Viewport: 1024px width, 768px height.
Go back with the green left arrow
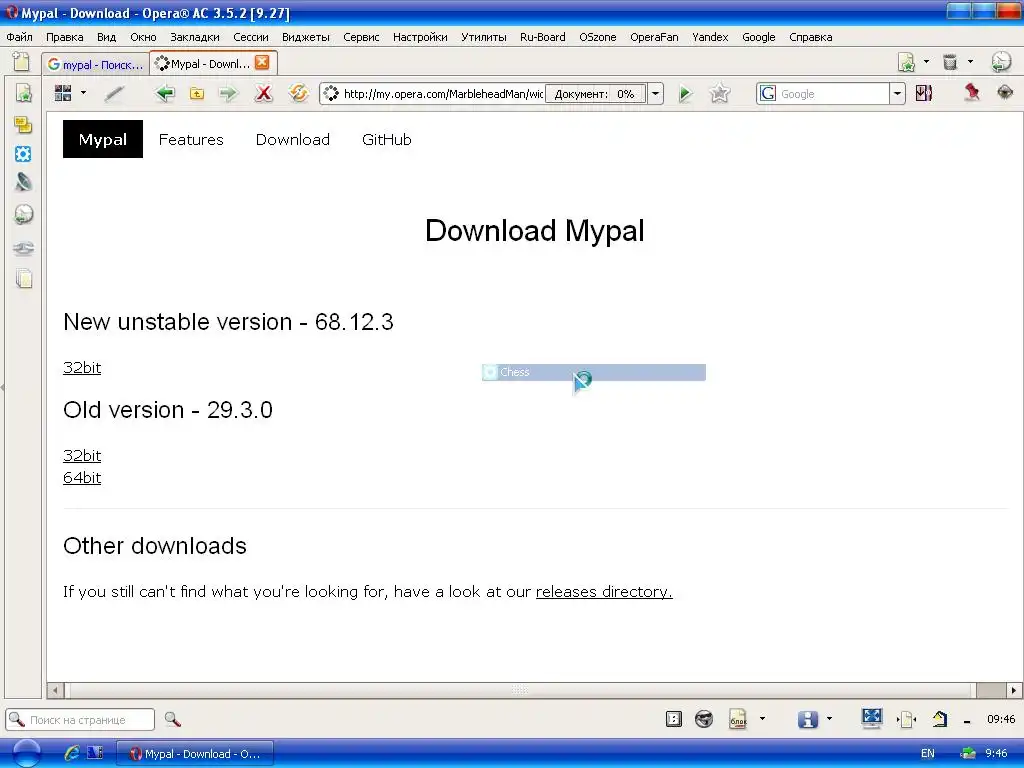[x=165, y=93]
